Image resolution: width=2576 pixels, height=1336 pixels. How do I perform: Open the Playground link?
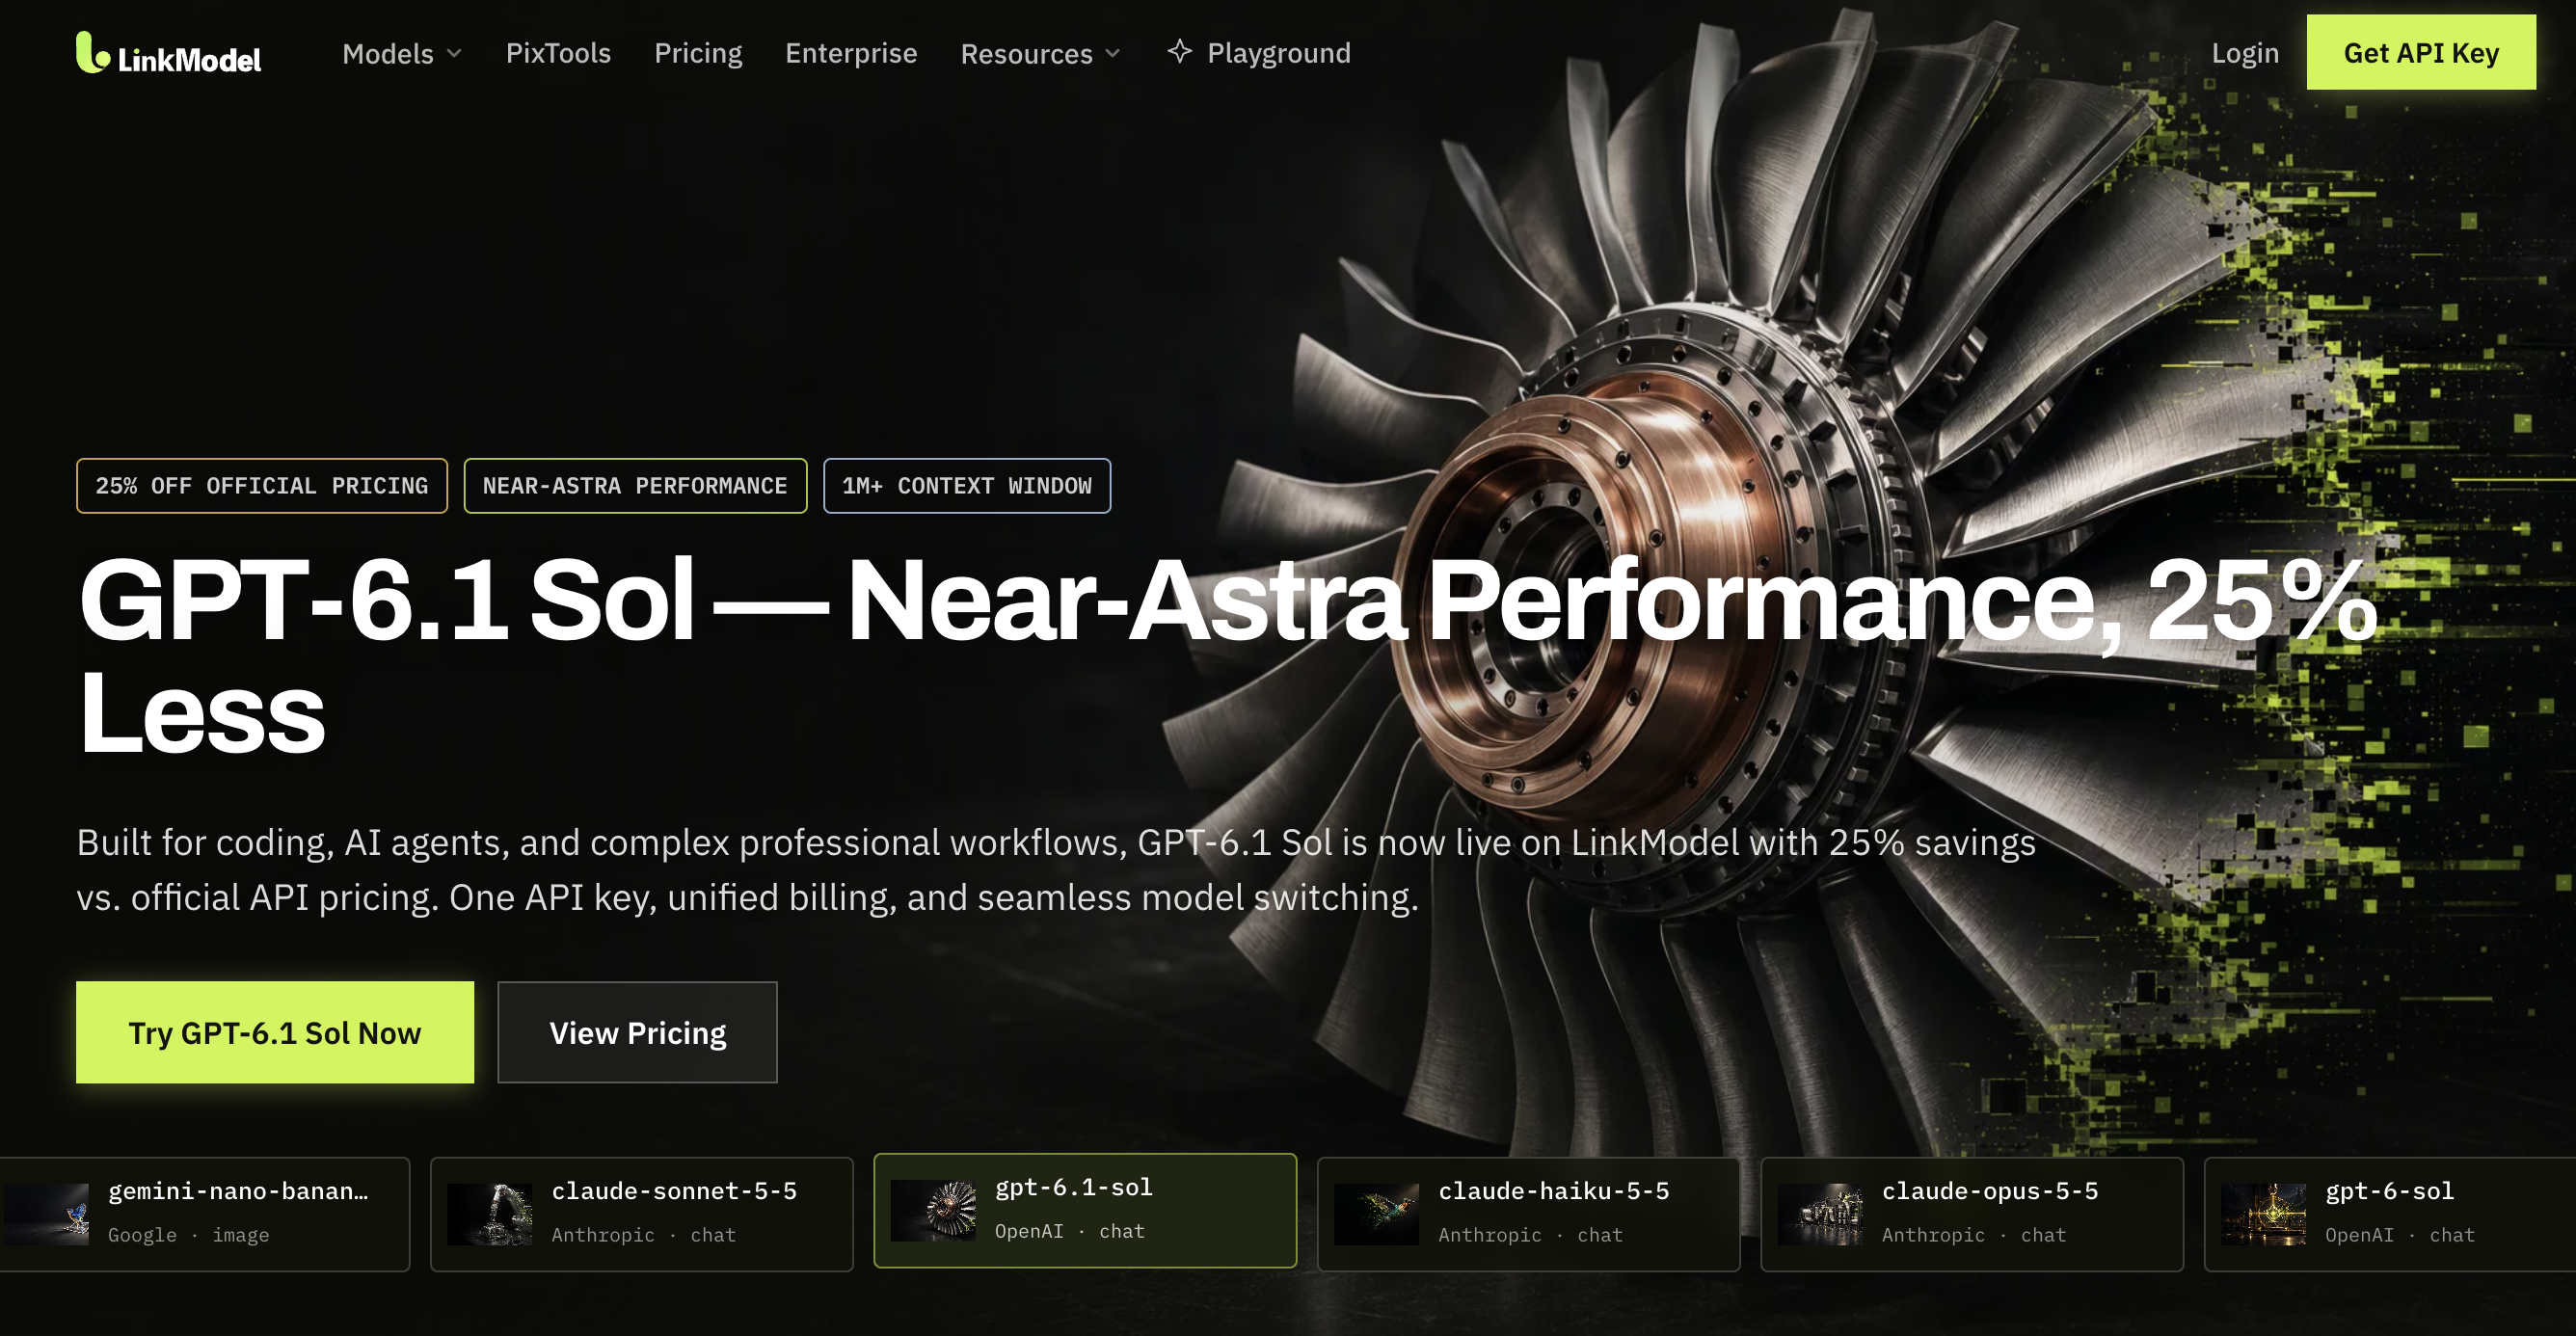pyautogui.click(x=1259, y=53)
